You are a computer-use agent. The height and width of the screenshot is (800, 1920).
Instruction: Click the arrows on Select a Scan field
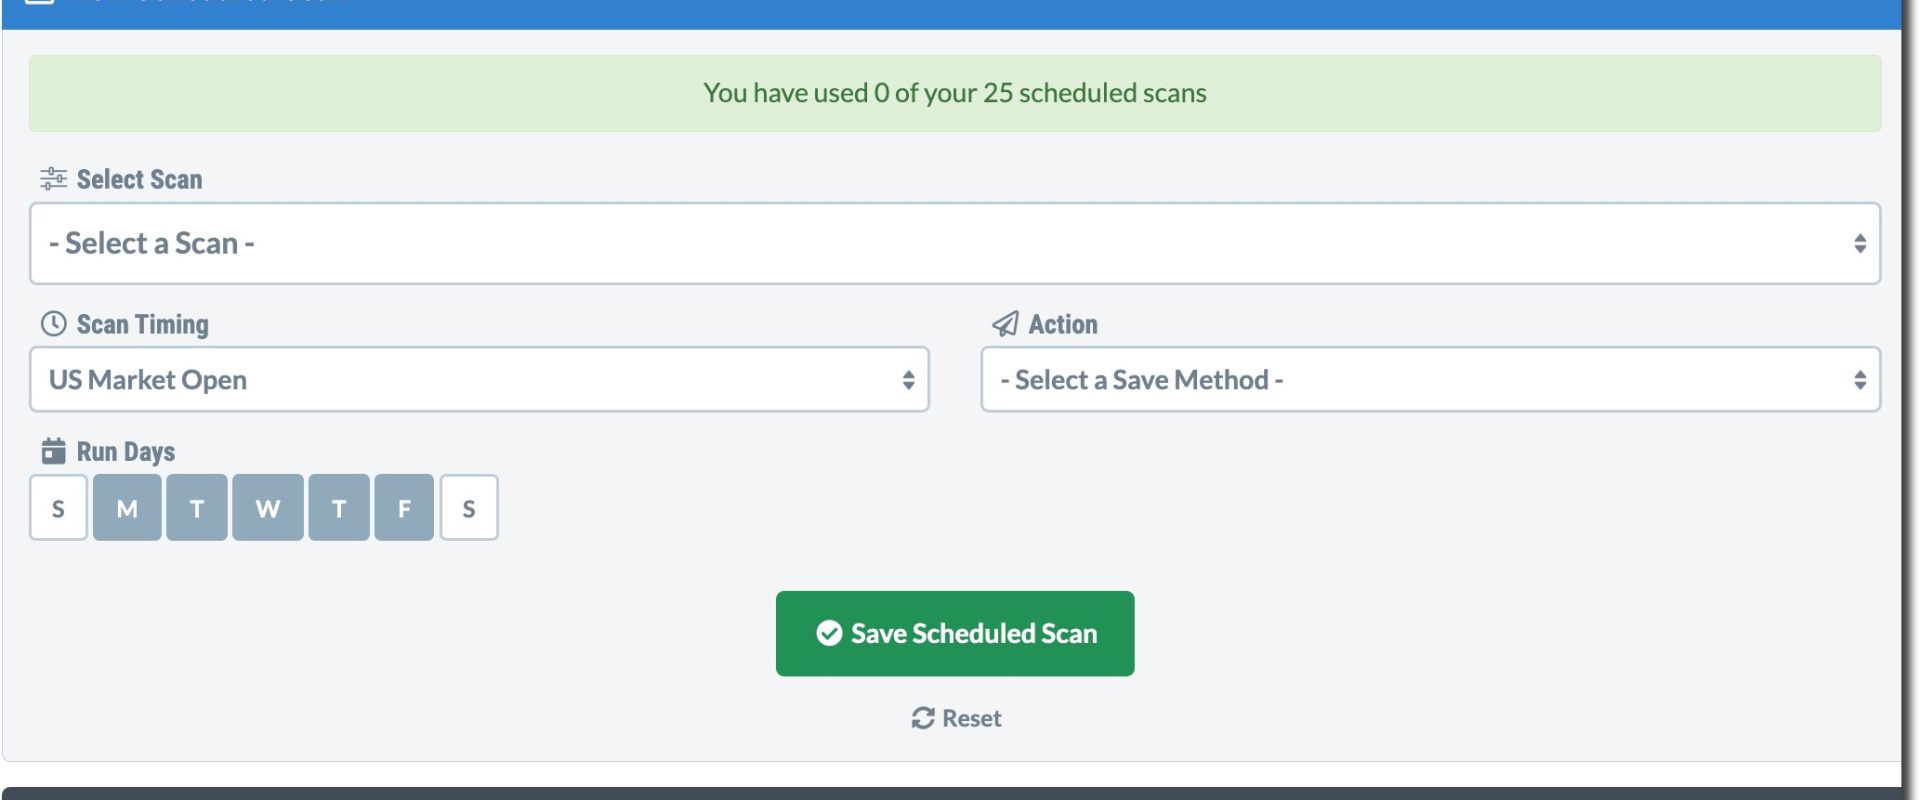[1860, 243]
